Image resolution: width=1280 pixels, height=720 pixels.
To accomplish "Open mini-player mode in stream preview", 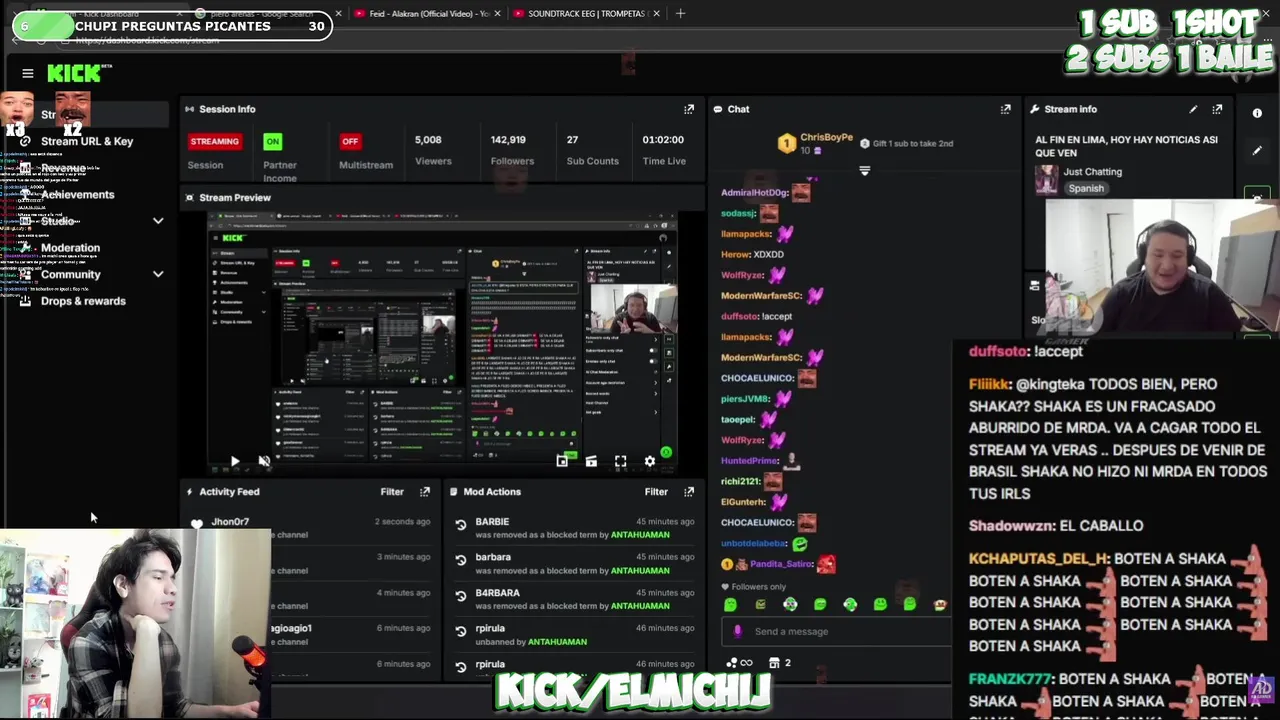I will [x=562, y=461].
